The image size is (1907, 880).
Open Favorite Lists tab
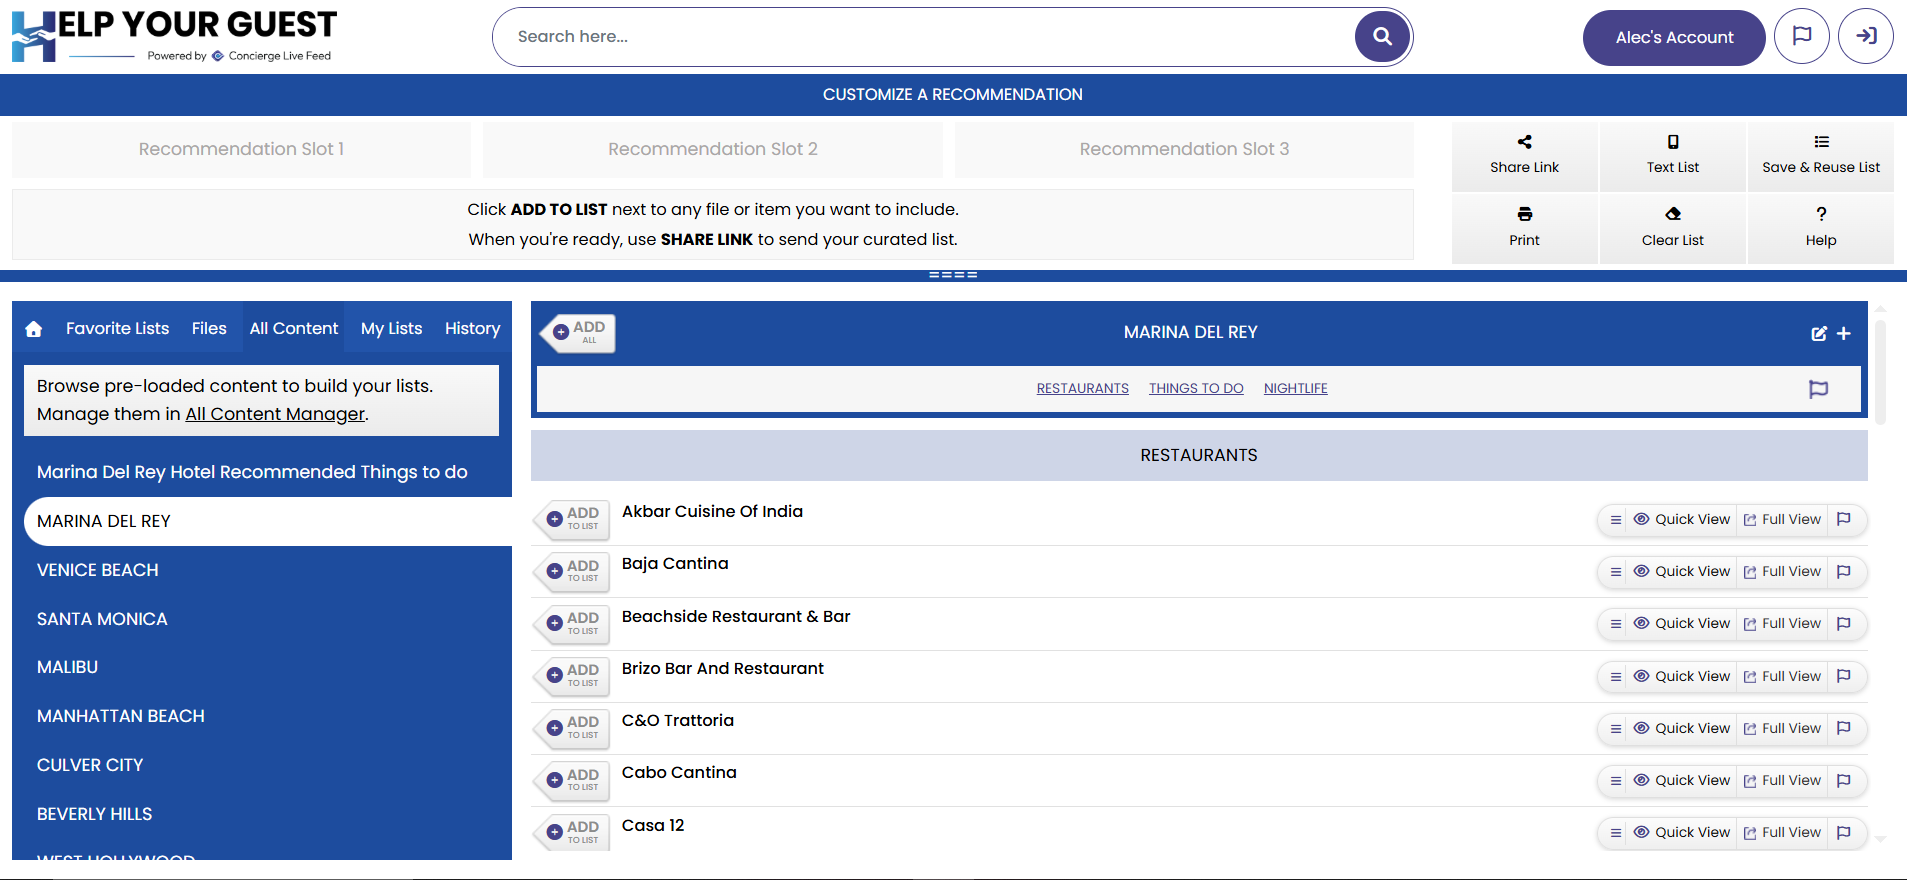pyautogui.click(x=117, y=329)
